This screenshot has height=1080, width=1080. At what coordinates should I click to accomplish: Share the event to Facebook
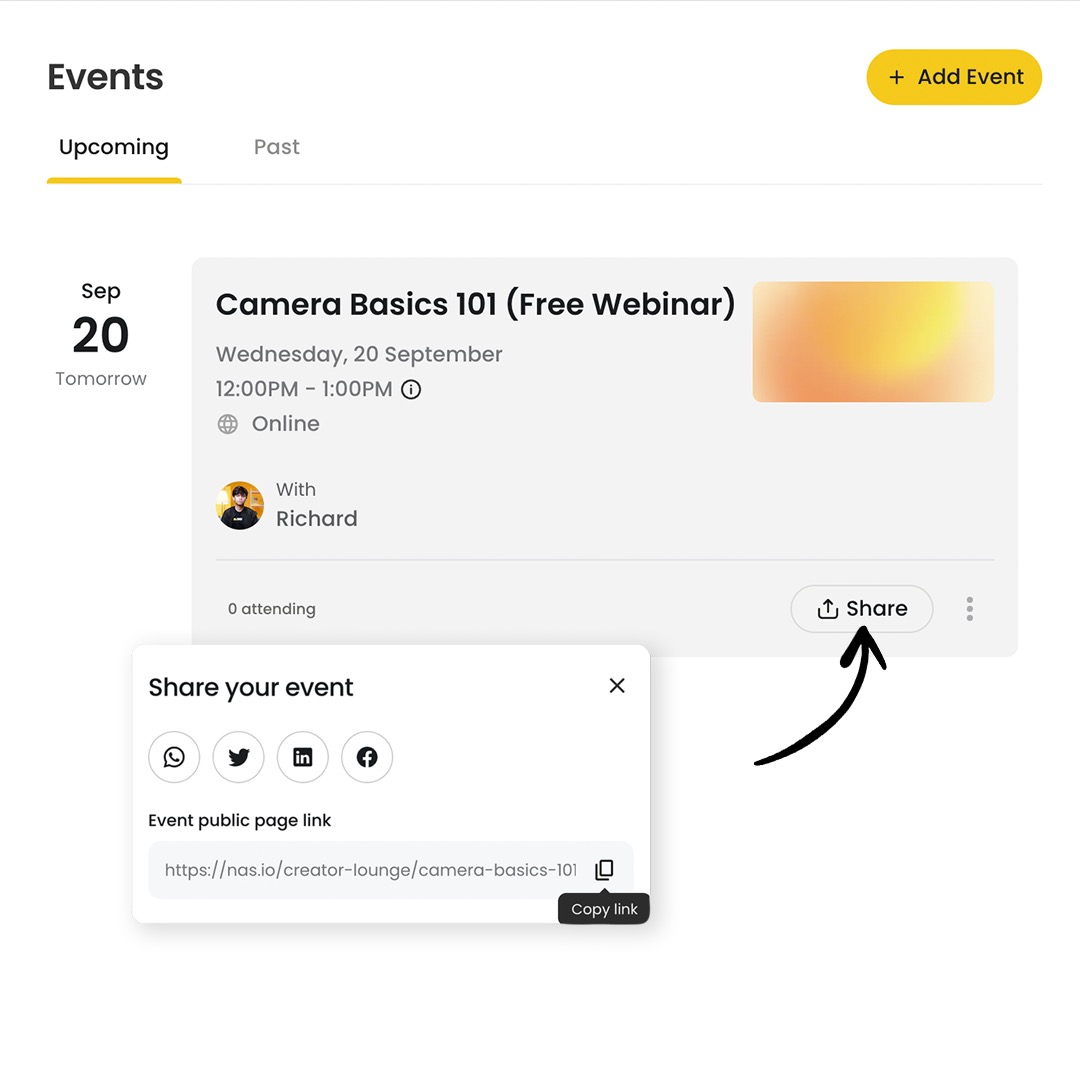[x=367, y=757]
